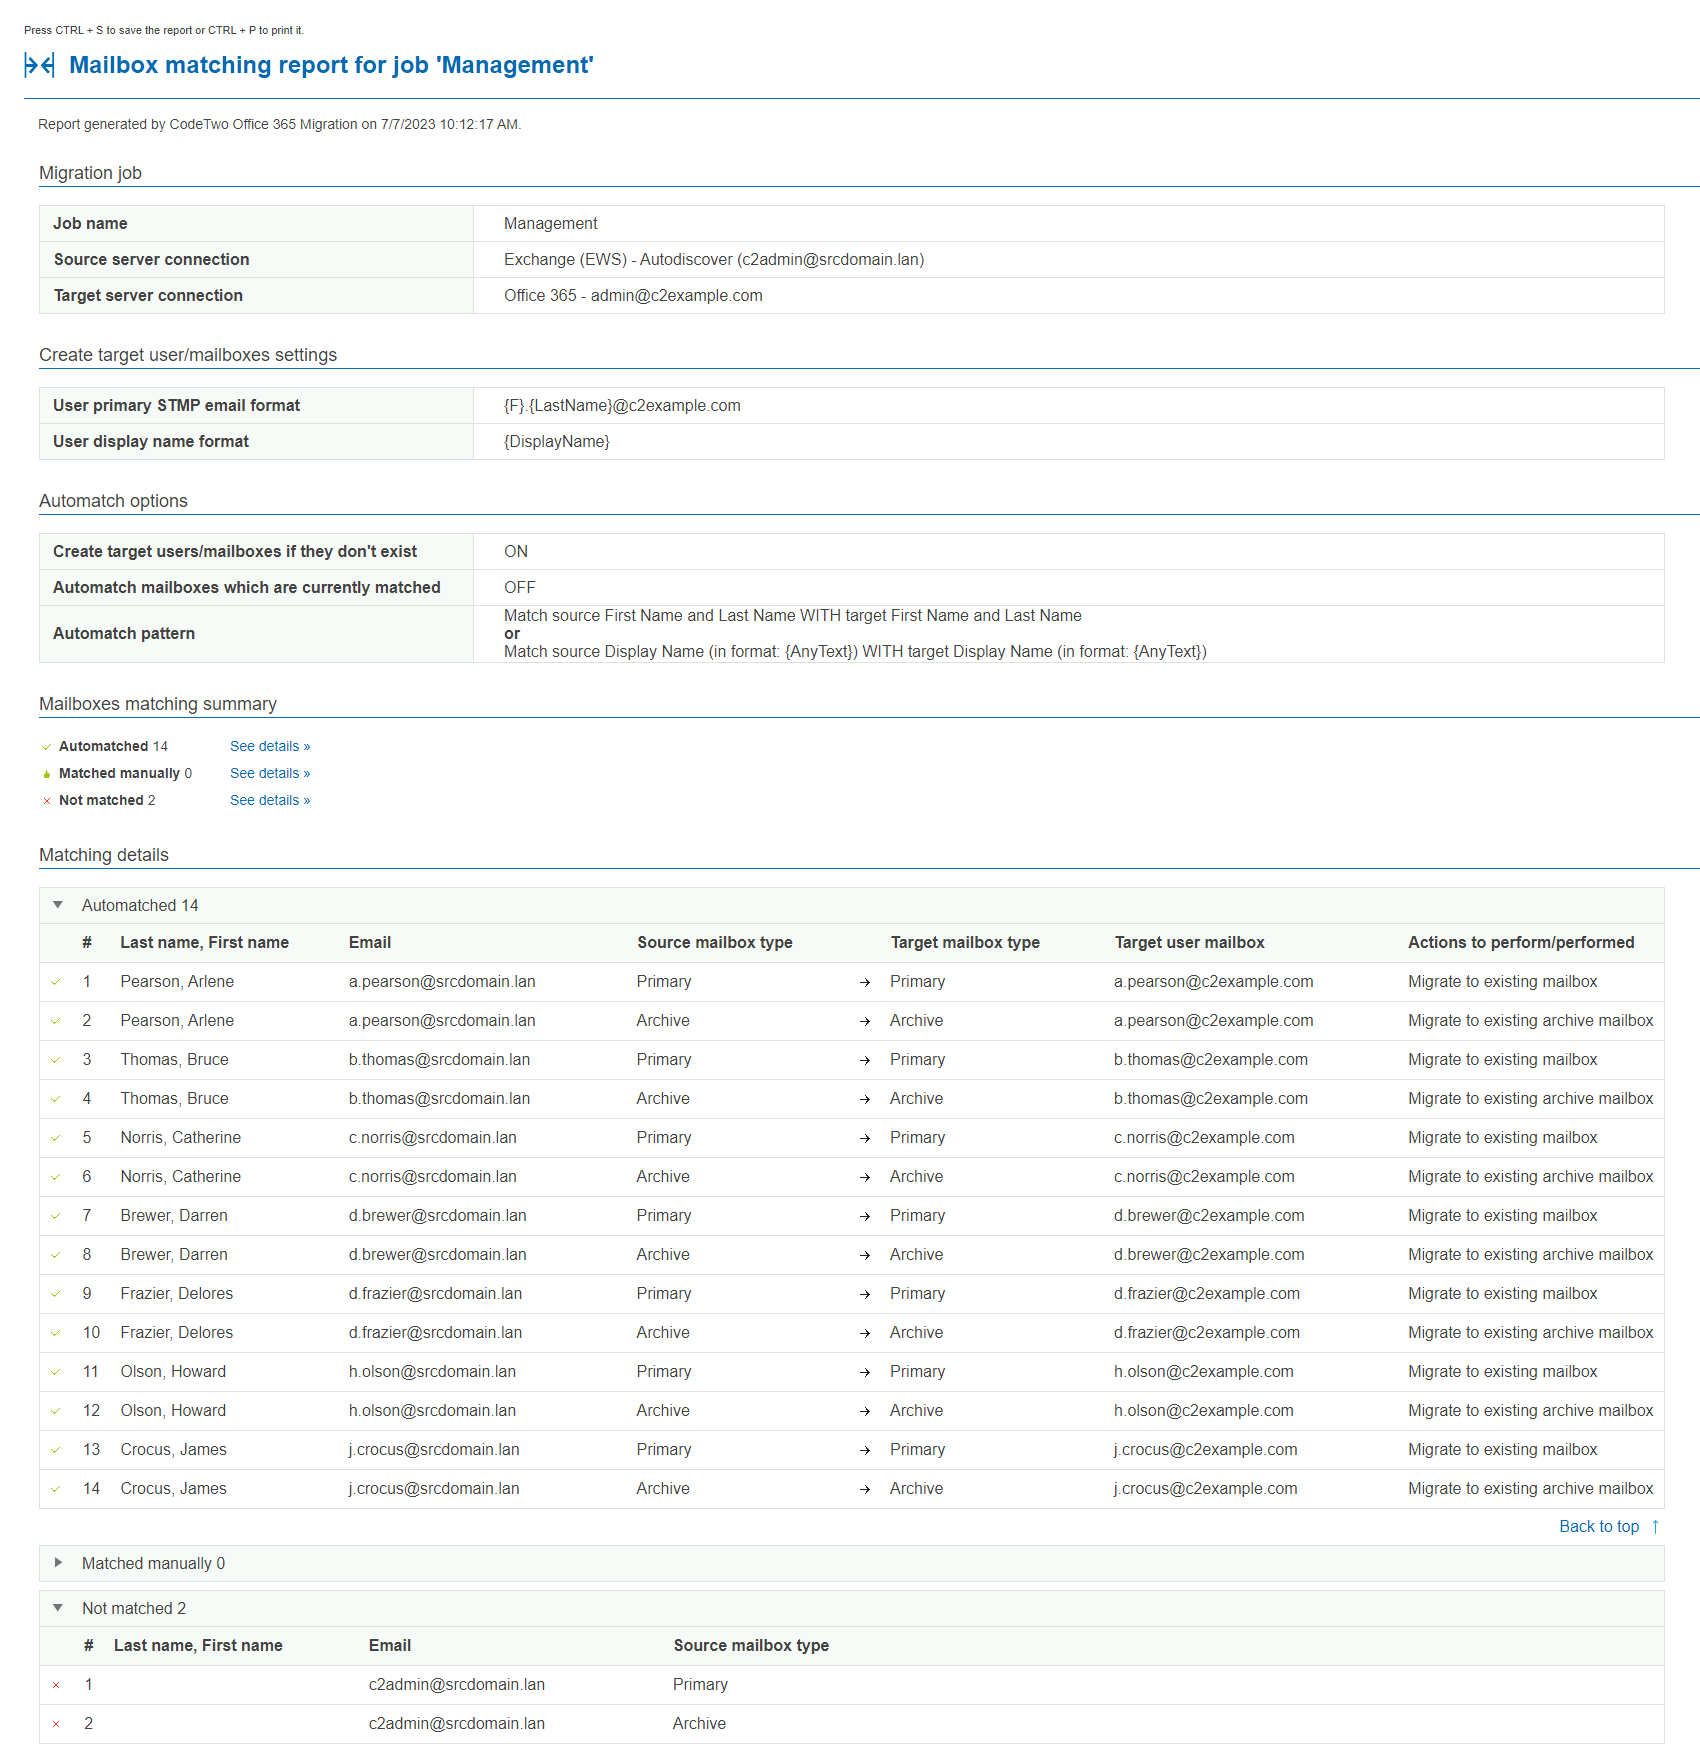Click check mark icon of automatched row 9

pyautogui.click(x=56, y=1294)
